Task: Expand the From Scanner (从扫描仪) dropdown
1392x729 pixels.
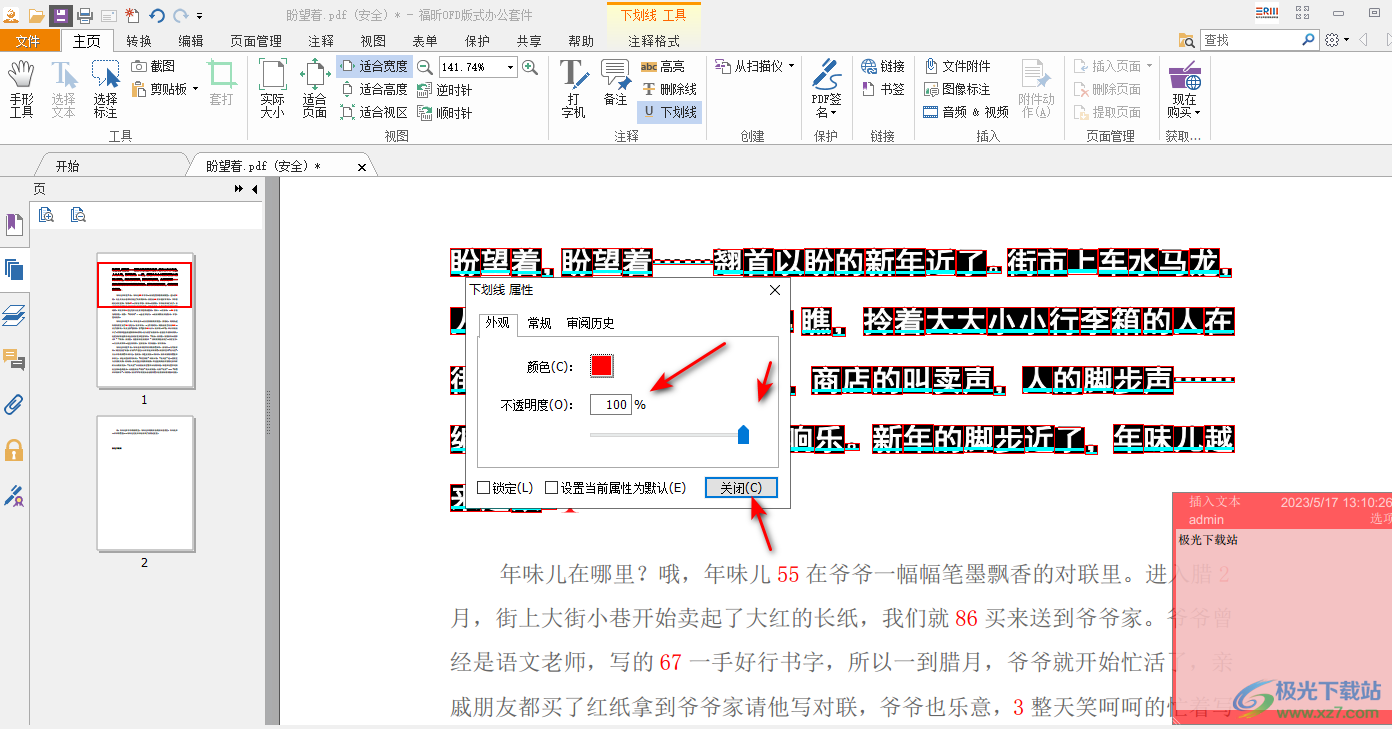Action: [x=792, y=66]
